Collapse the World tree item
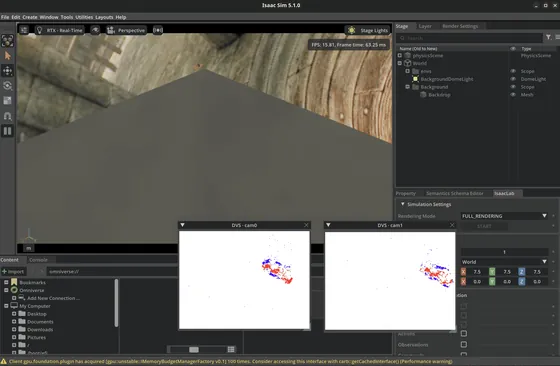The image size is (560, 366). 400,63
